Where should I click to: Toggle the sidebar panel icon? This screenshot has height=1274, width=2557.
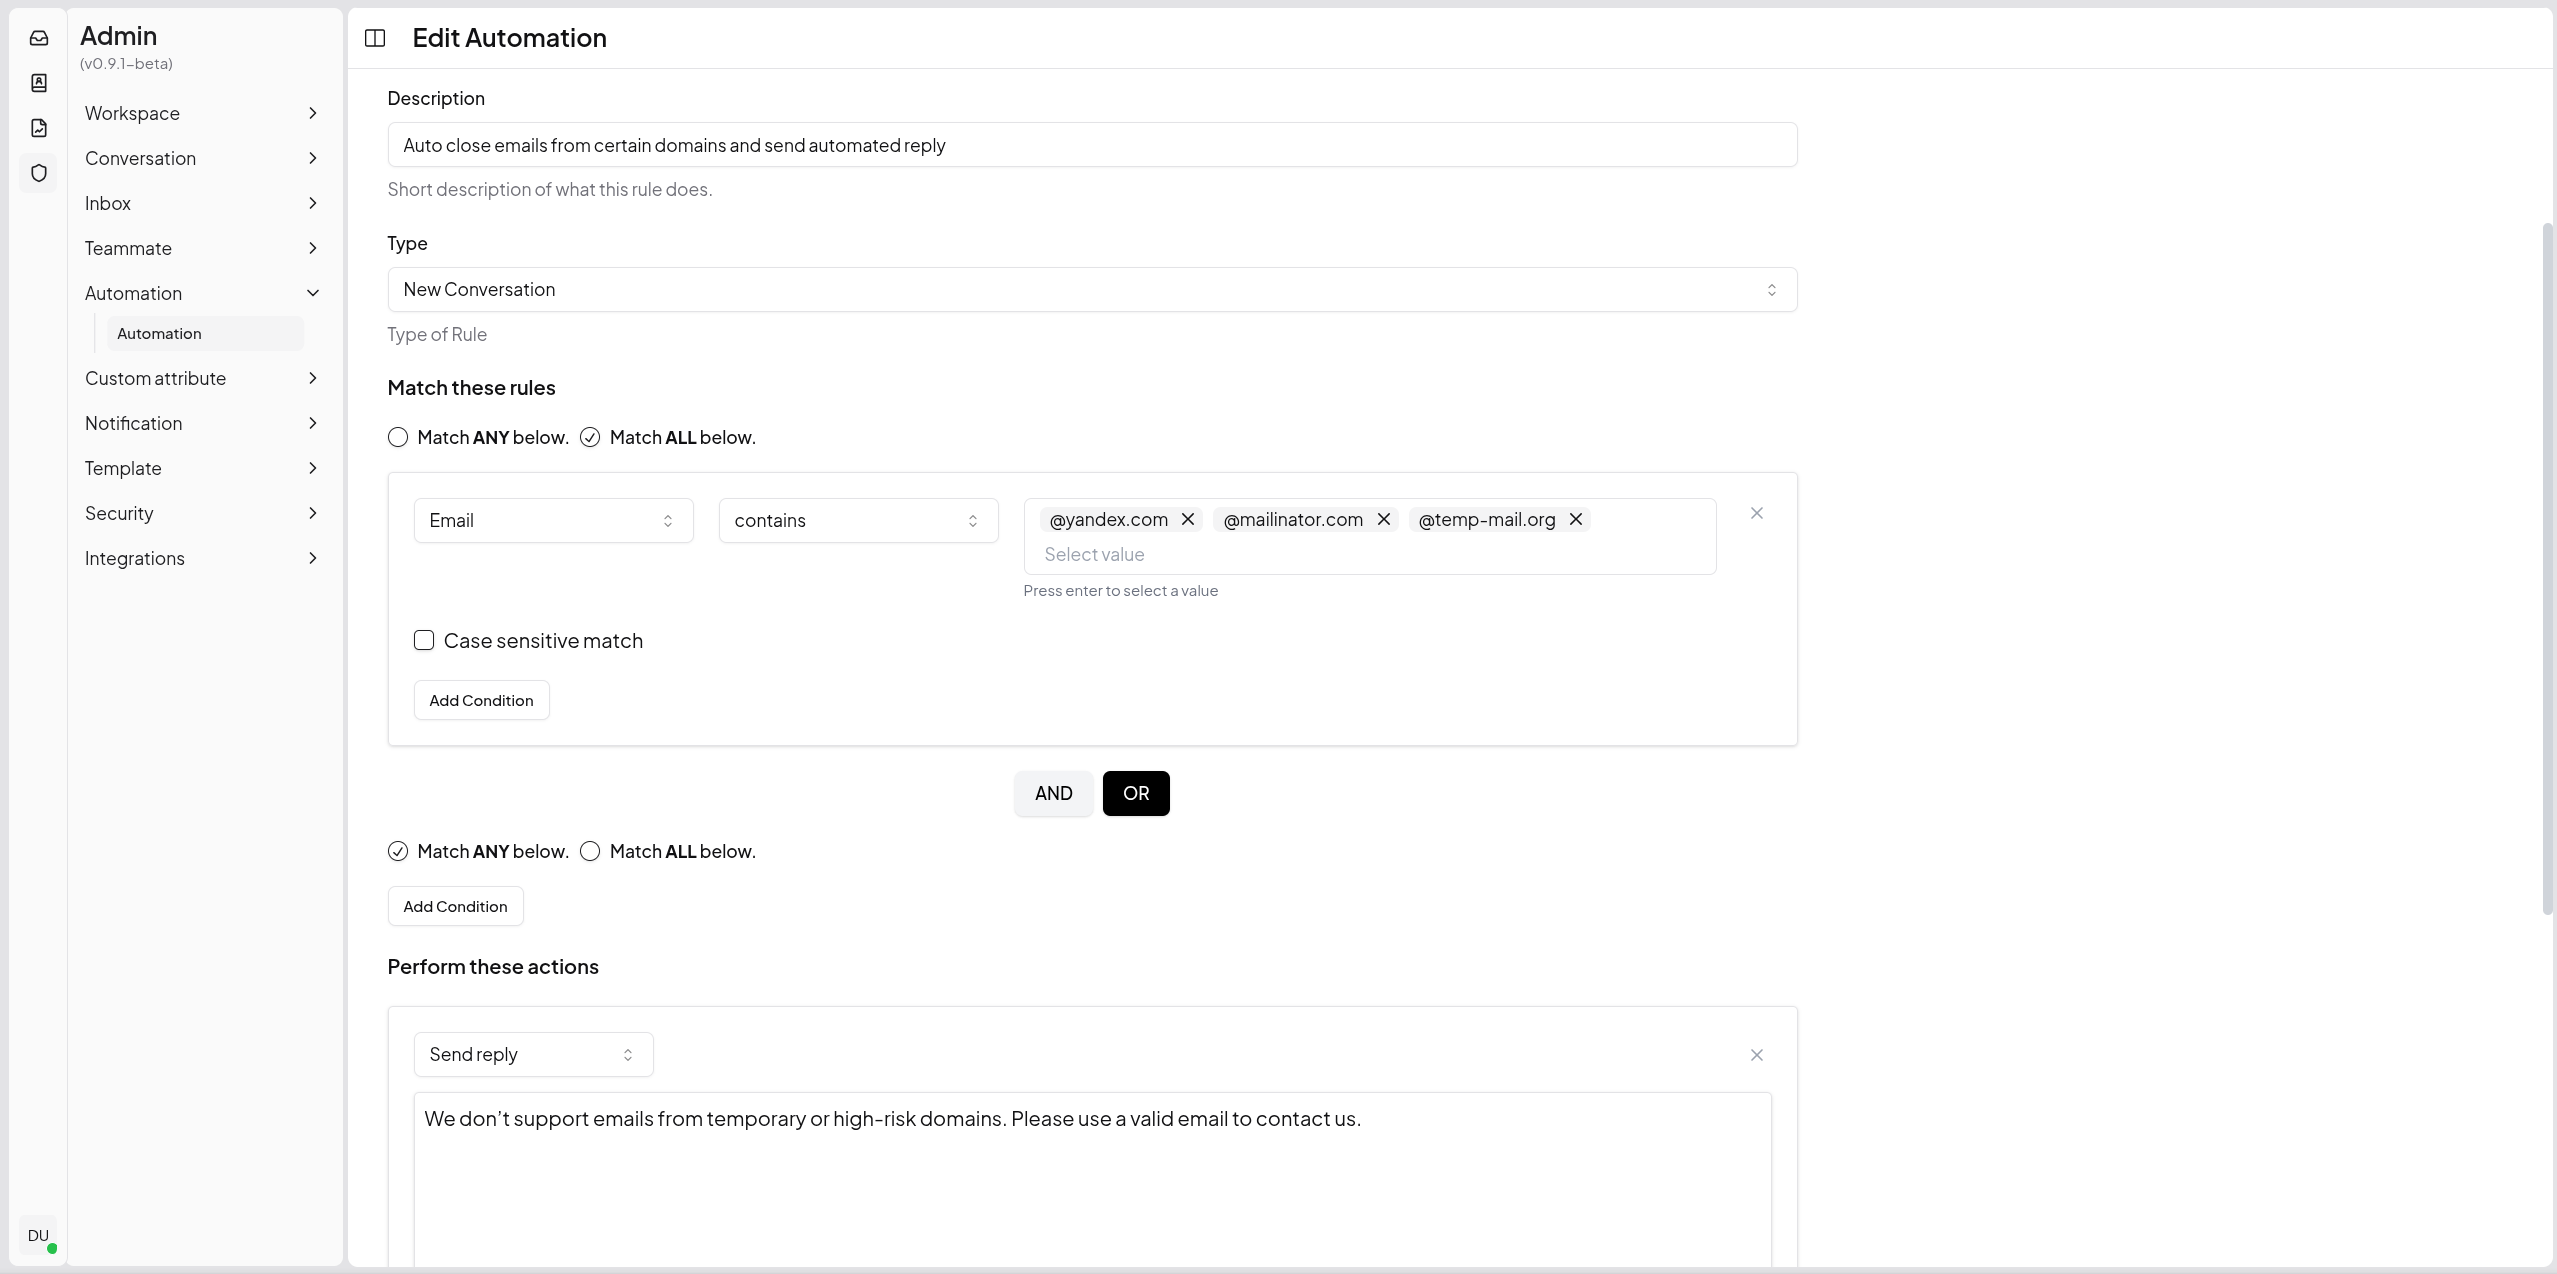375,38
